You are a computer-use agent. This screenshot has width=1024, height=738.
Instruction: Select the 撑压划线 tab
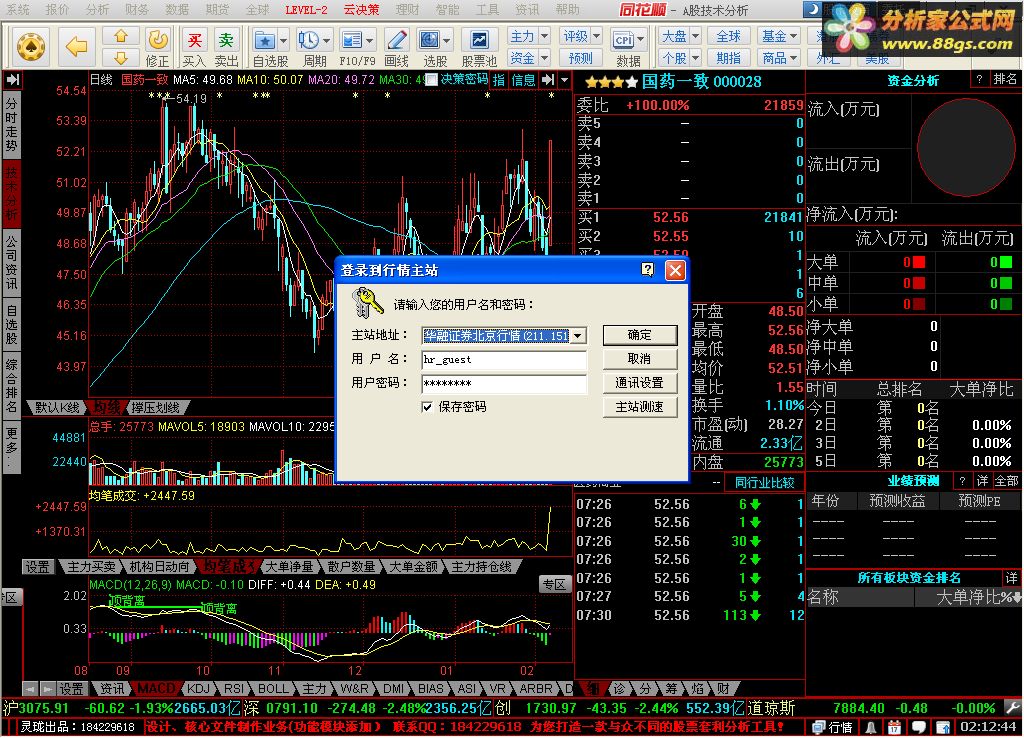pos(155,408)
